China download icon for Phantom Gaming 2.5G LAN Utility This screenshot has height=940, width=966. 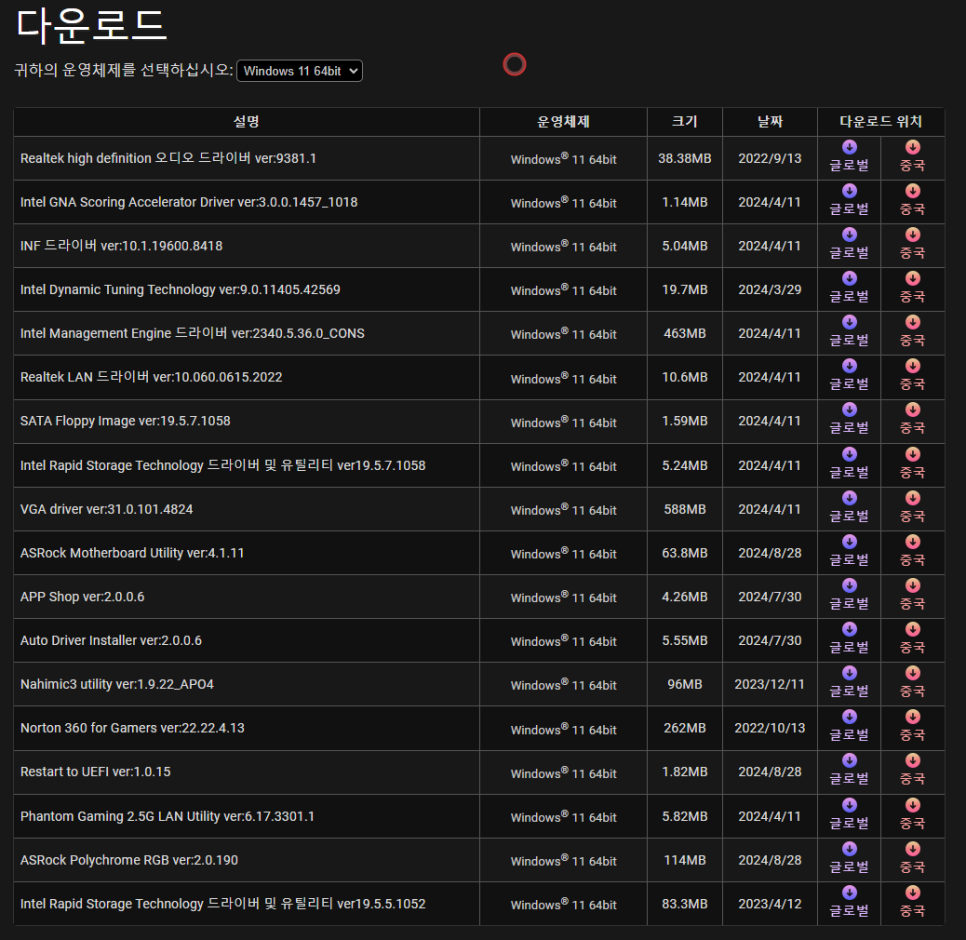pyautogui.click(x=912, y=805)
